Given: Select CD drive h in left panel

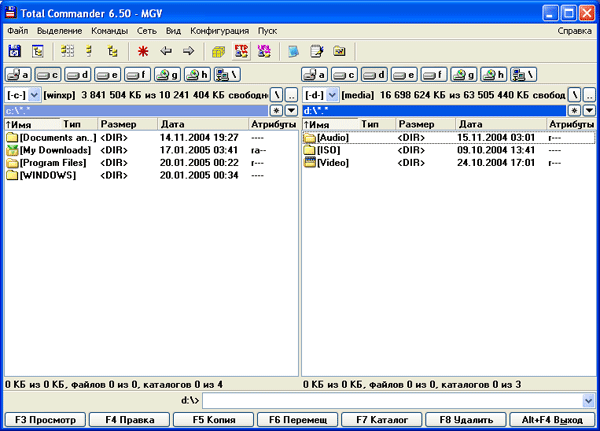Looking at the screenshot, I should coord(197,75).
